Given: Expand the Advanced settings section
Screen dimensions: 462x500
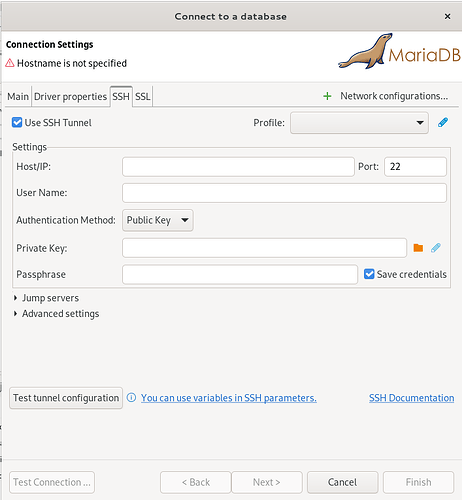Looking at the screenshot, I should [57, 314].
